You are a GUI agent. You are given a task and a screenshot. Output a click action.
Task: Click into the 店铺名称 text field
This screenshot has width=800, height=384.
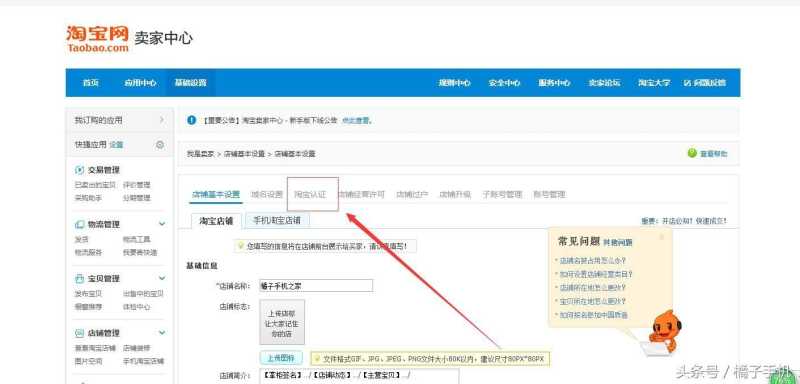click(316, 286)
